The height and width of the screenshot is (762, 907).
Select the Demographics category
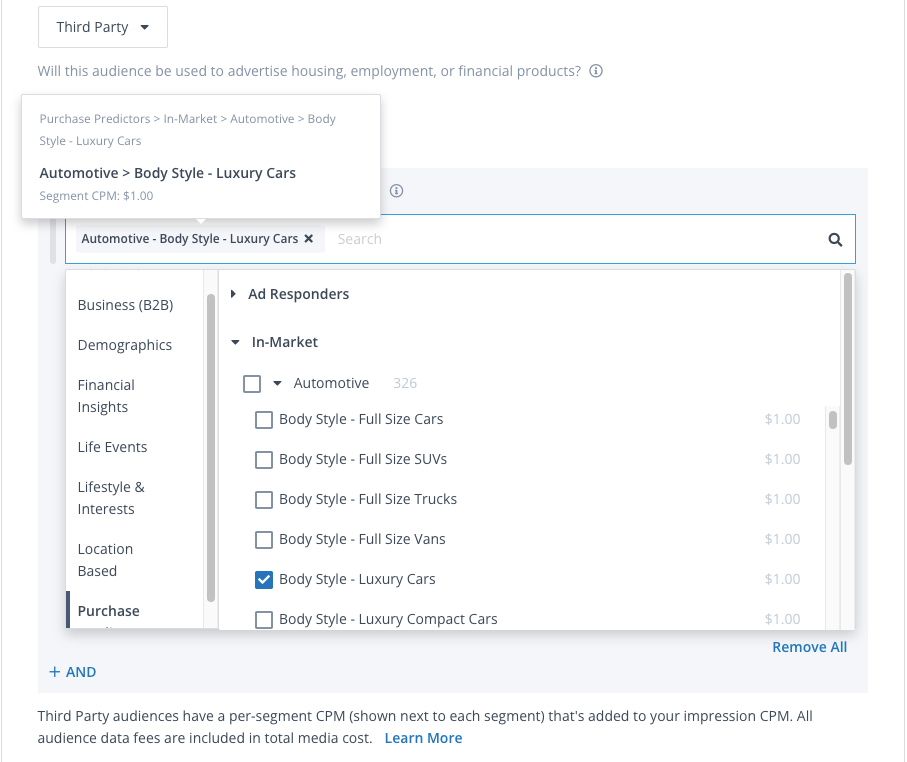coord(125,345)
